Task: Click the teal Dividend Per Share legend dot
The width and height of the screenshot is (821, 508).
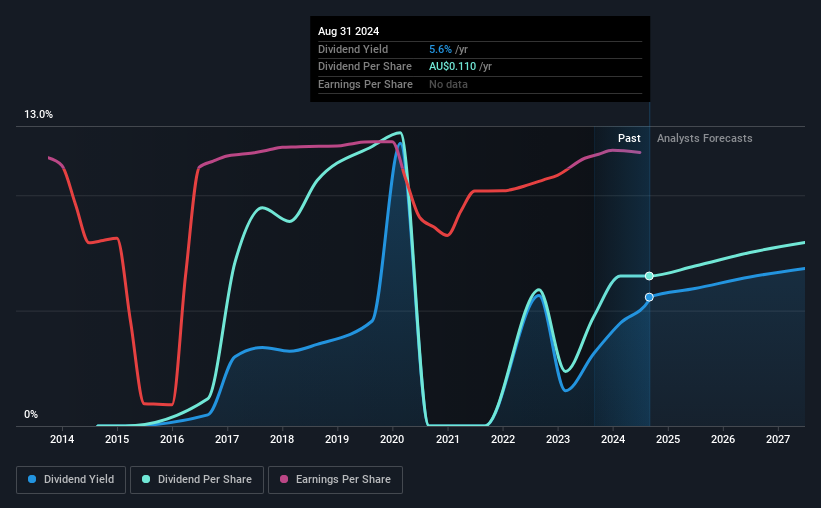Action: point(146,479)
